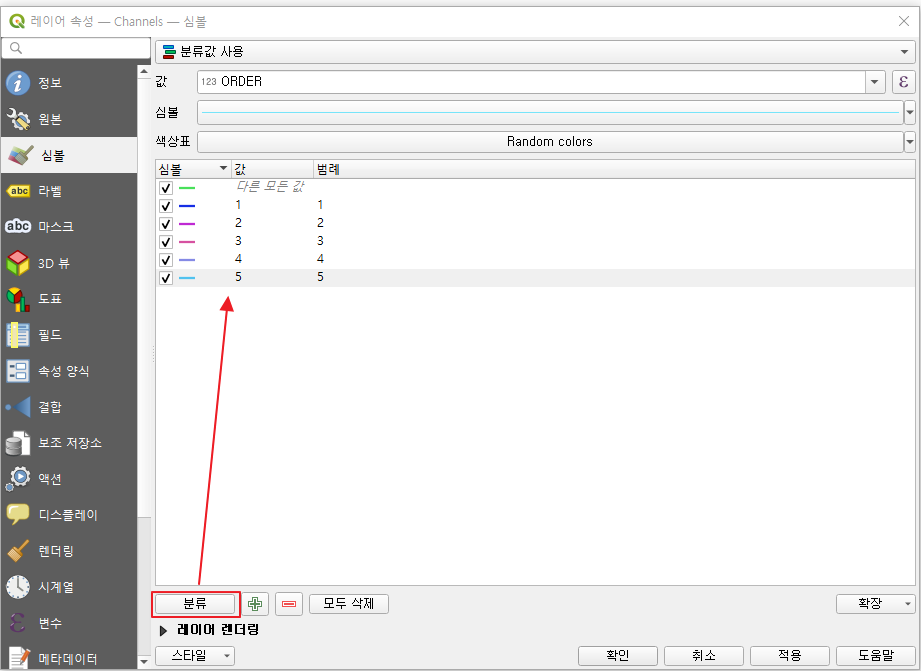Click the green line symbol for '다른 모든 값'

coord(187,188)
